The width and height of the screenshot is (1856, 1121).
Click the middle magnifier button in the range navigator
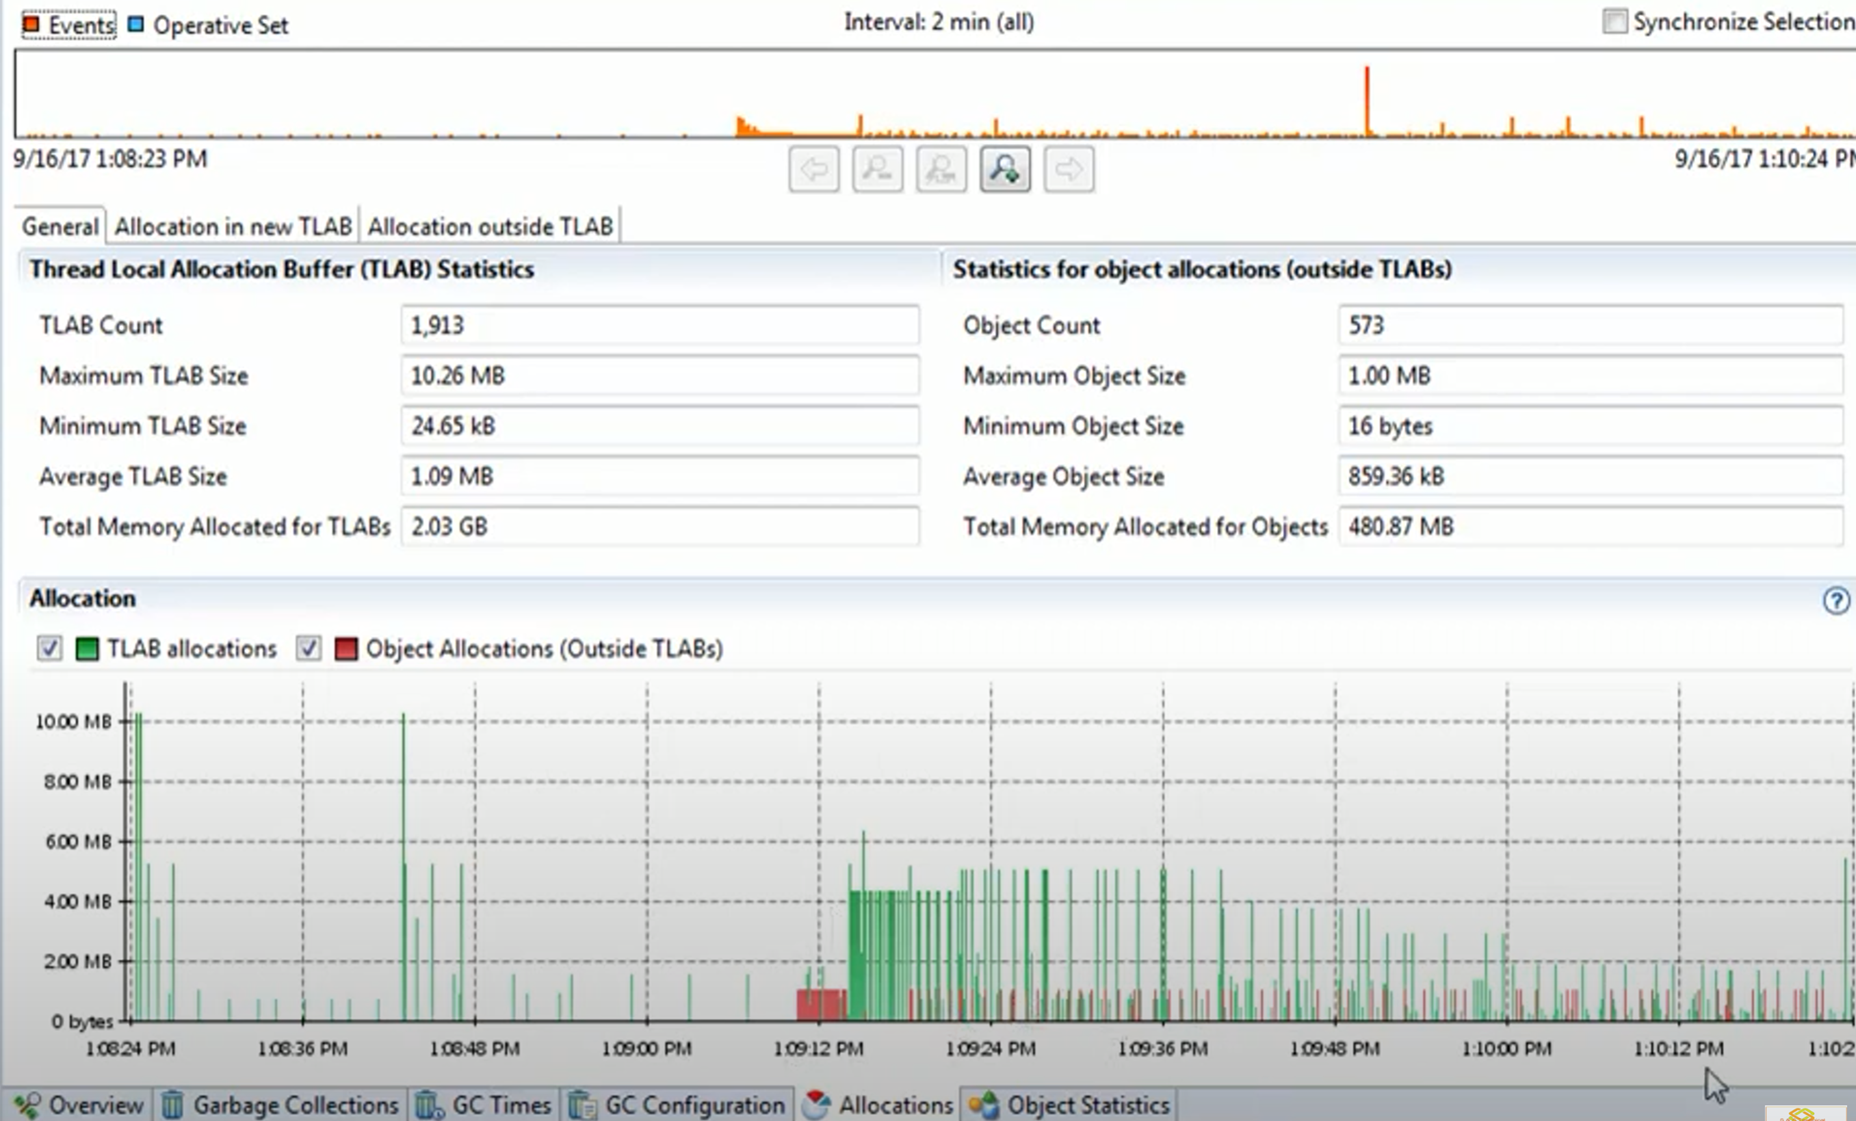coord(941,169)
